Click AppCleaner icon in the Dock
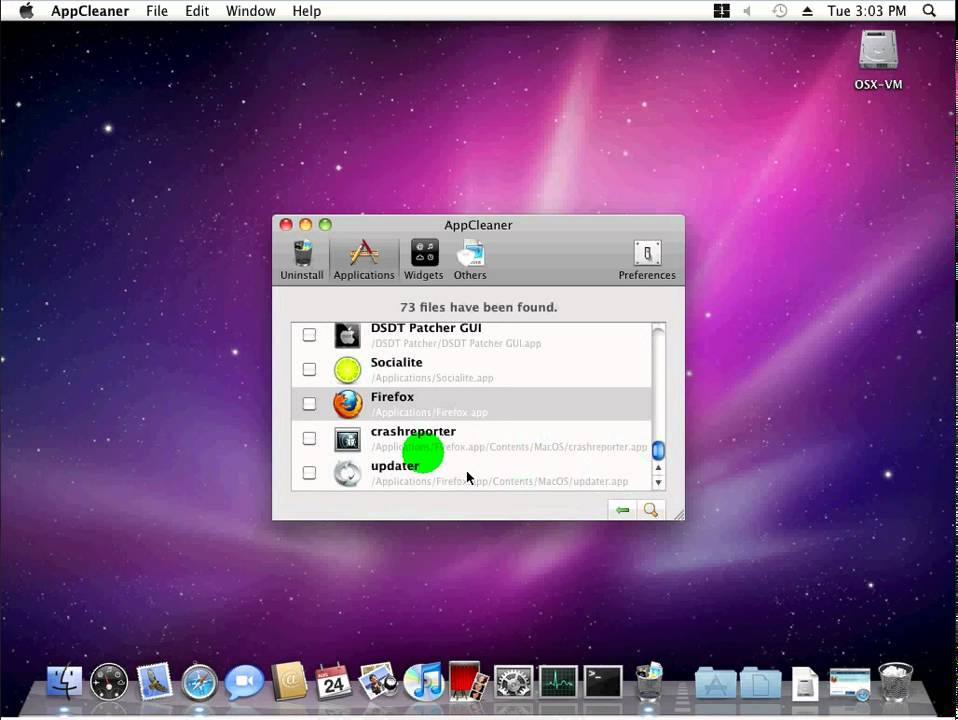Image resolution: width=958 pixels, height=720 pixels. pos(649,680)
